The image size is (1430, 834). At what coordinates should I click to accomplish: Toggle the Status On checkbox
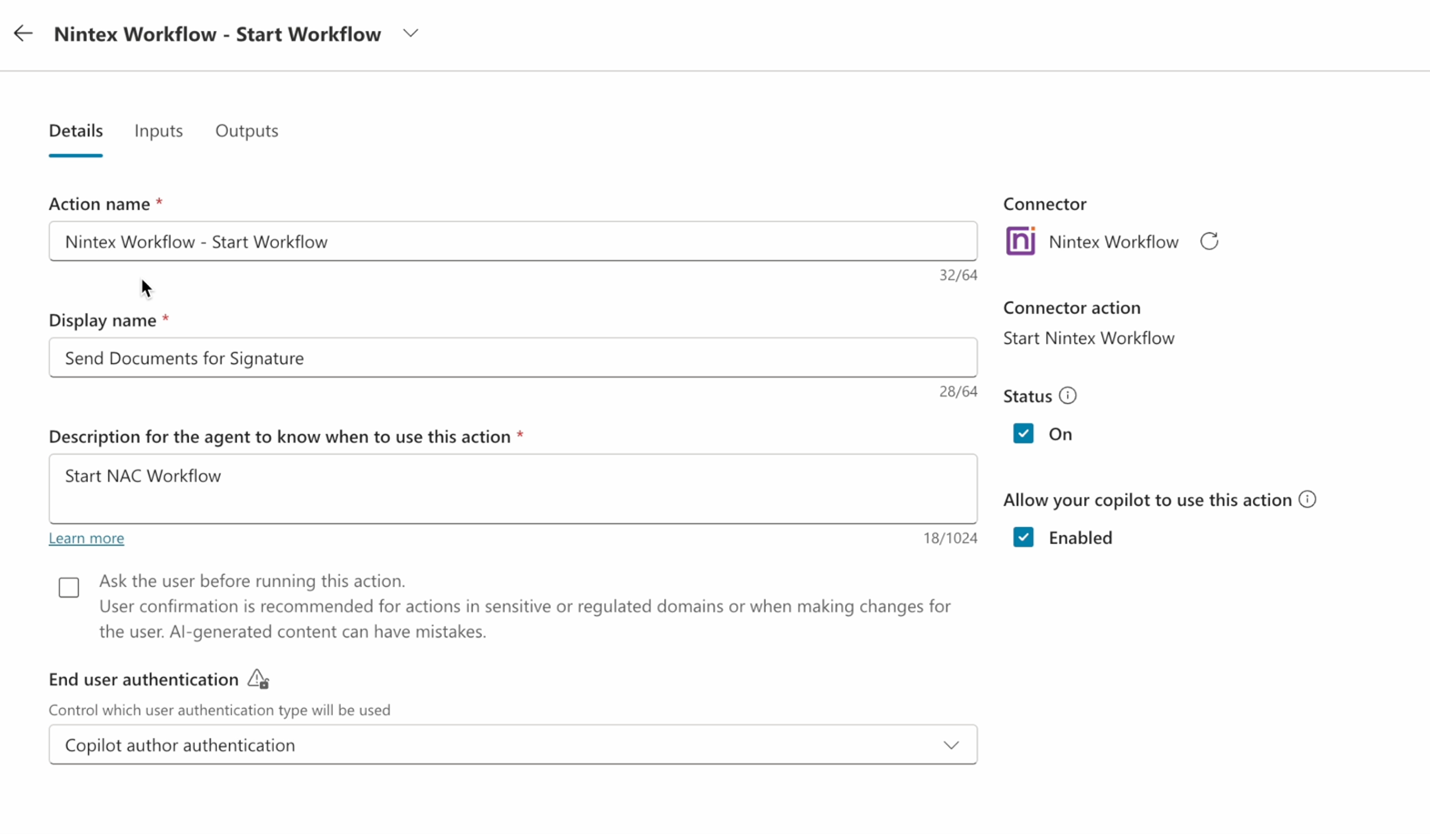pos(1023,433)
